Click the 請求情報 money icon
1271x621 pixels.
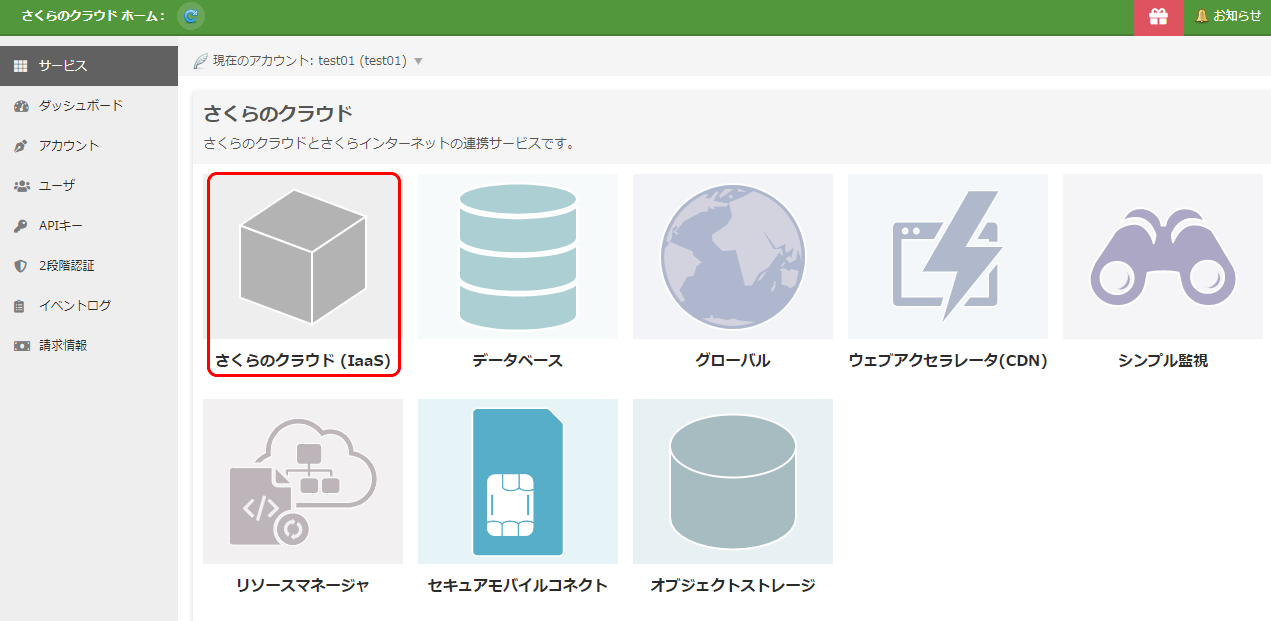pos(21,346)
